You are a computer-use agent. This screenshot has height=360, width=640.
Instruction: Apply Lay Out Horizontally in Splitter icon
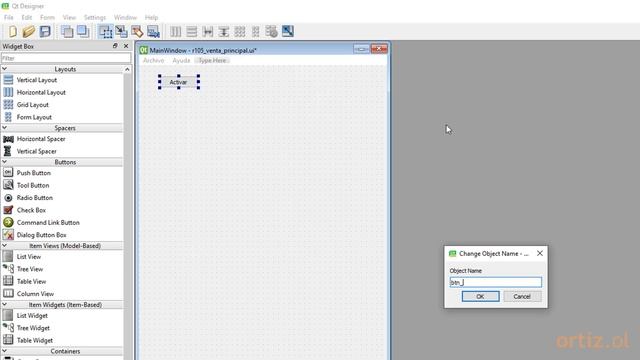208,31
